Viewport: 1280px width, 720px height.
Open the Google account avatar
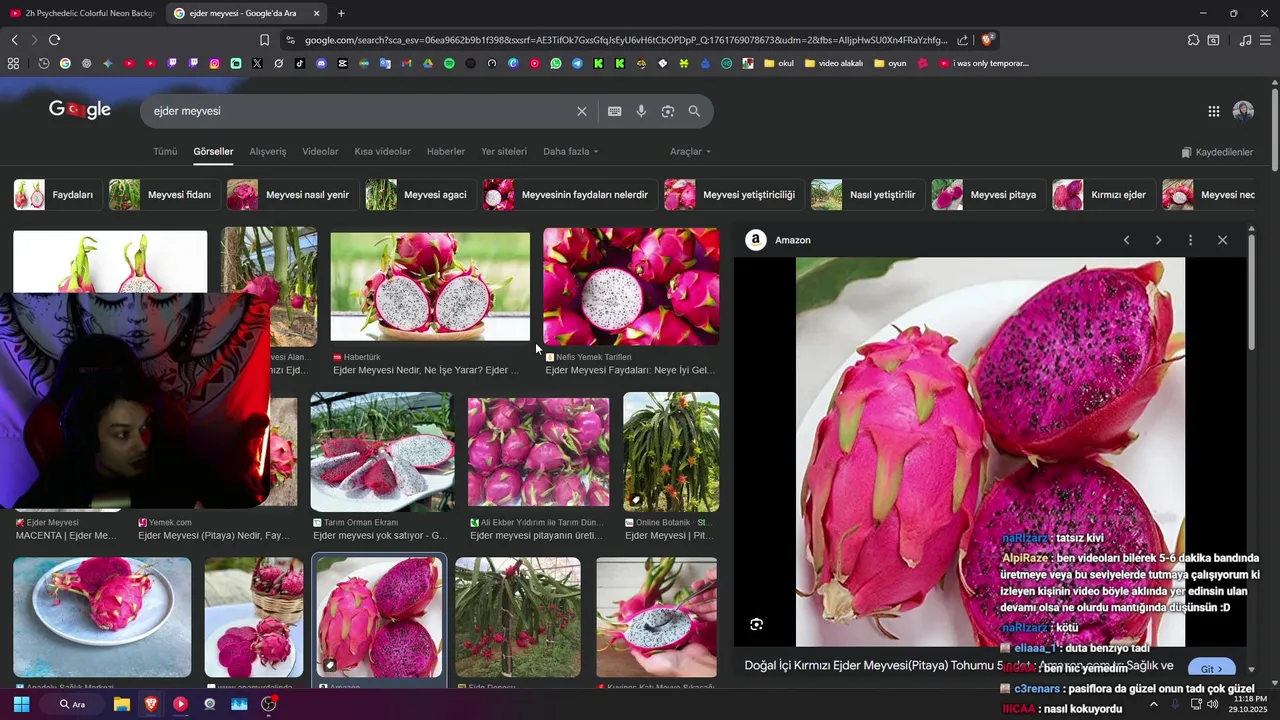click(1243, 111)
